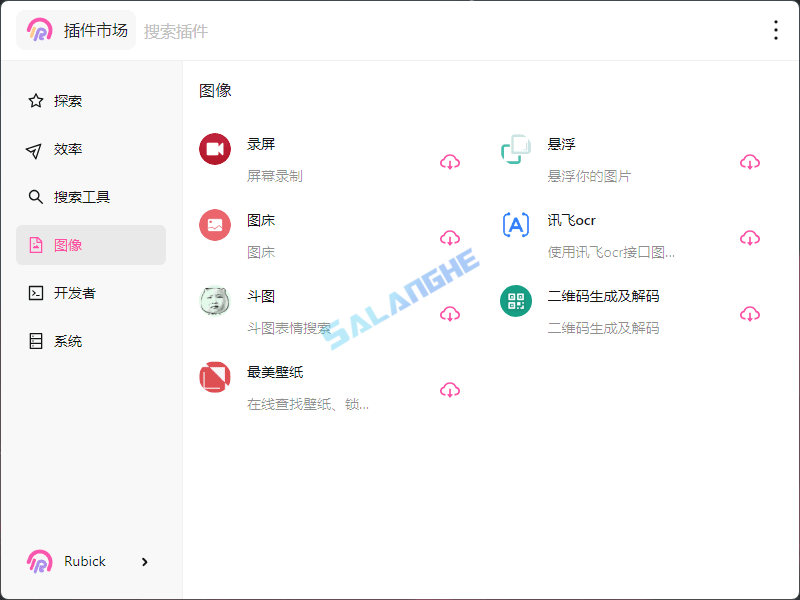Click the Rubick logo in the top-left corner
Viewport: 800px width, 600px height.
pos(39,30)
